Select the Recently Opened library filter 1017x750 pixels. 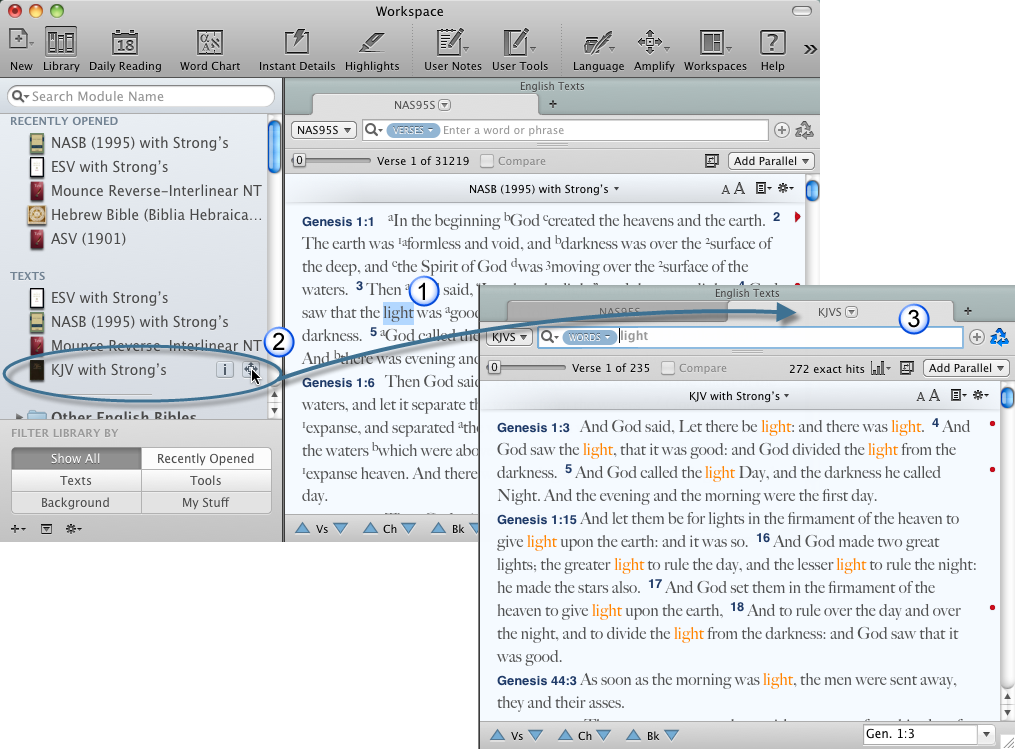(x=205, y=459)
